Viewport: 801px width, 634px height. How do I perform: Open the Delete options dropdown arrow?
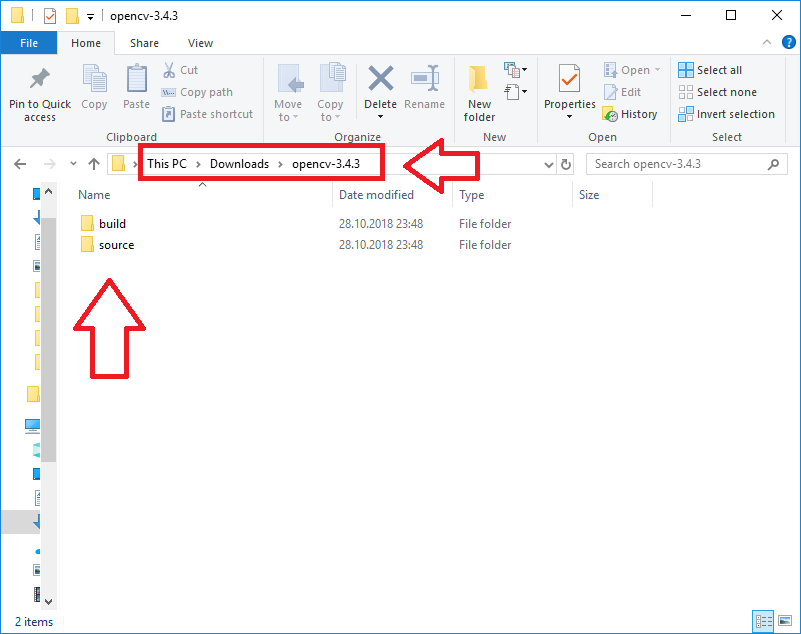[380, 117]
